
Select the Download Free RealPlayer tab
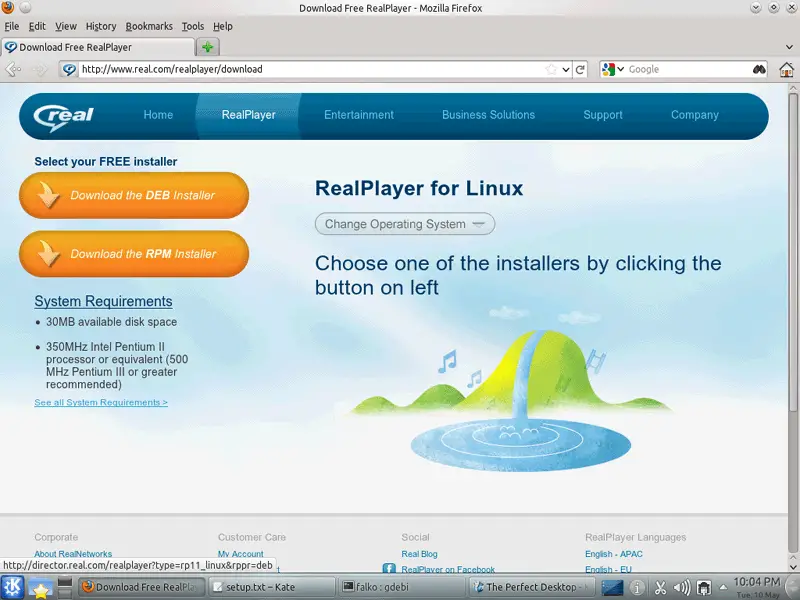[x=97, y=47]
